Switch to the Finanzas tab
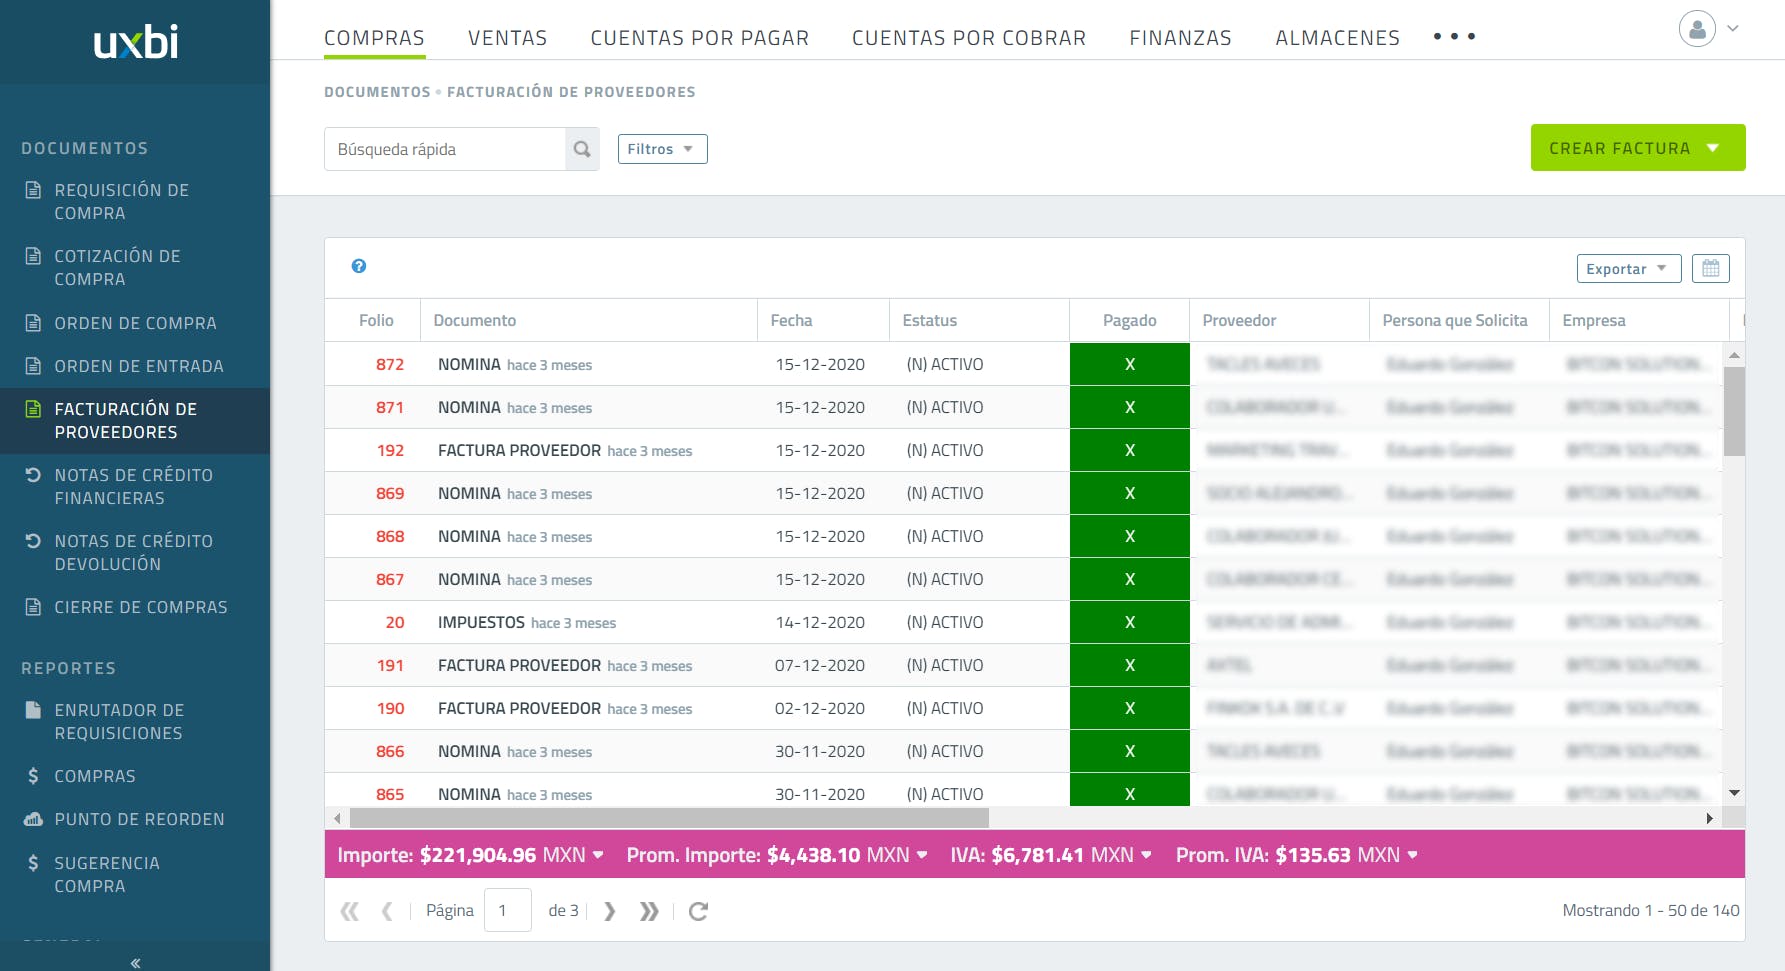Screen dimensions: 1785x971 [x=1180, y=38]
